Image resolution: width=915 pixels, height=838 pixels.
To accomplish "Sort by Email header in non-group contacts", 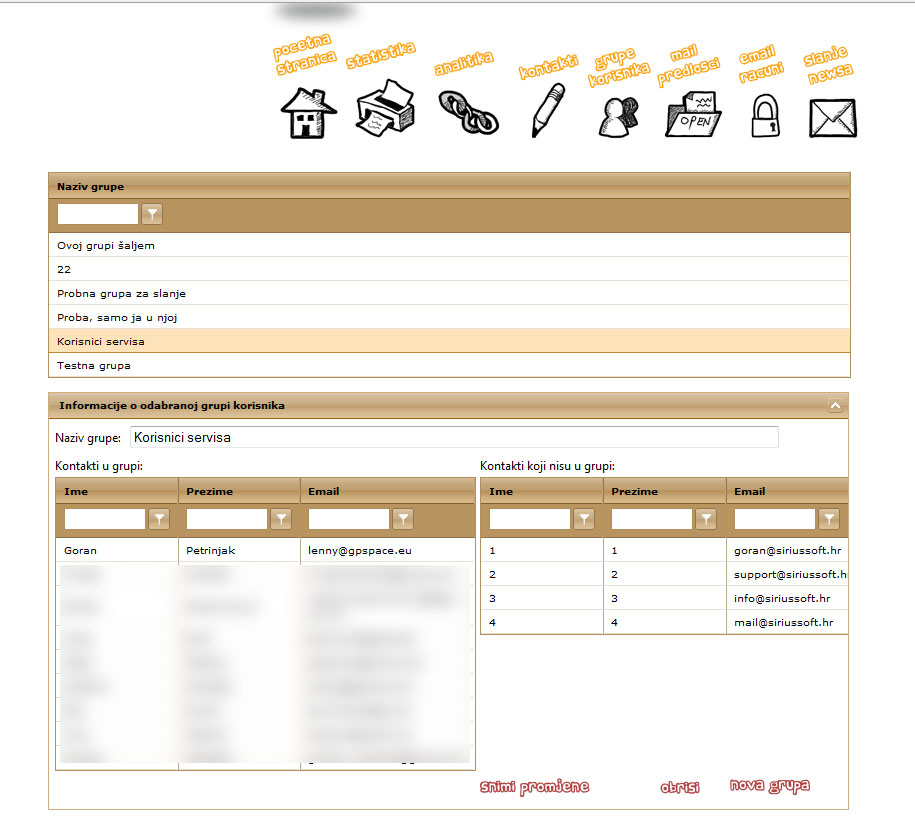I will tap(787, 491).
